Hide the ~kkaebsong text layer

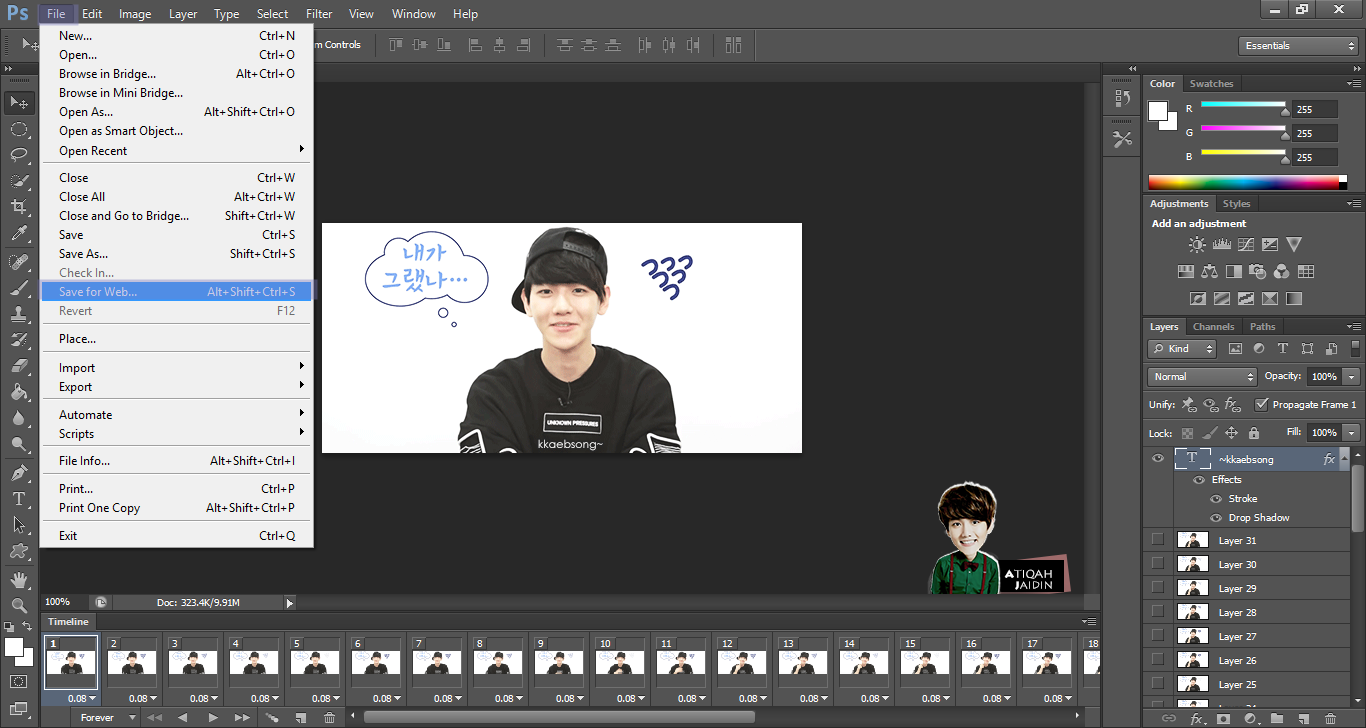point(1158,459)
